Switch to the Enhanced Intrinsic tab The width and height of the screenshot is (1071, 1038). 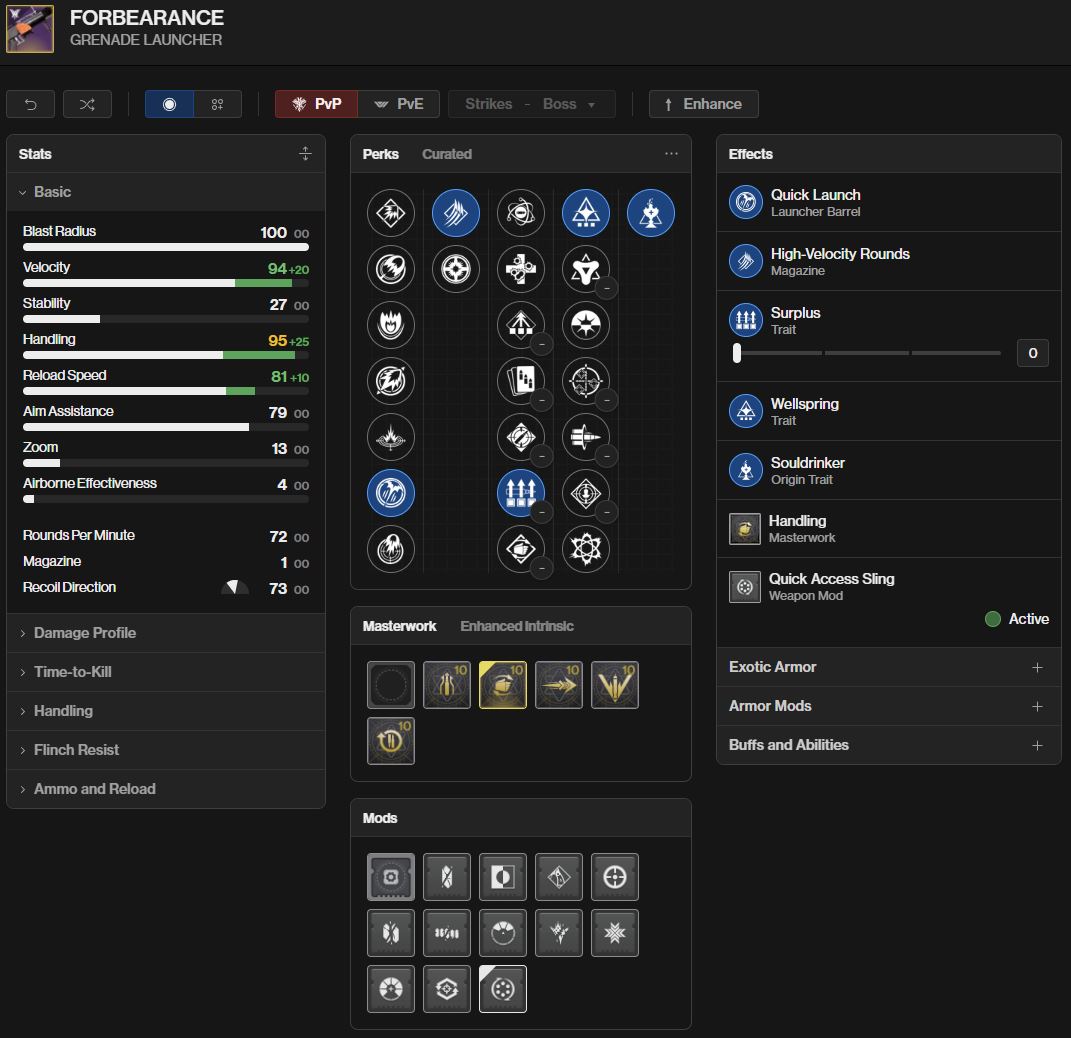point(517,626)
